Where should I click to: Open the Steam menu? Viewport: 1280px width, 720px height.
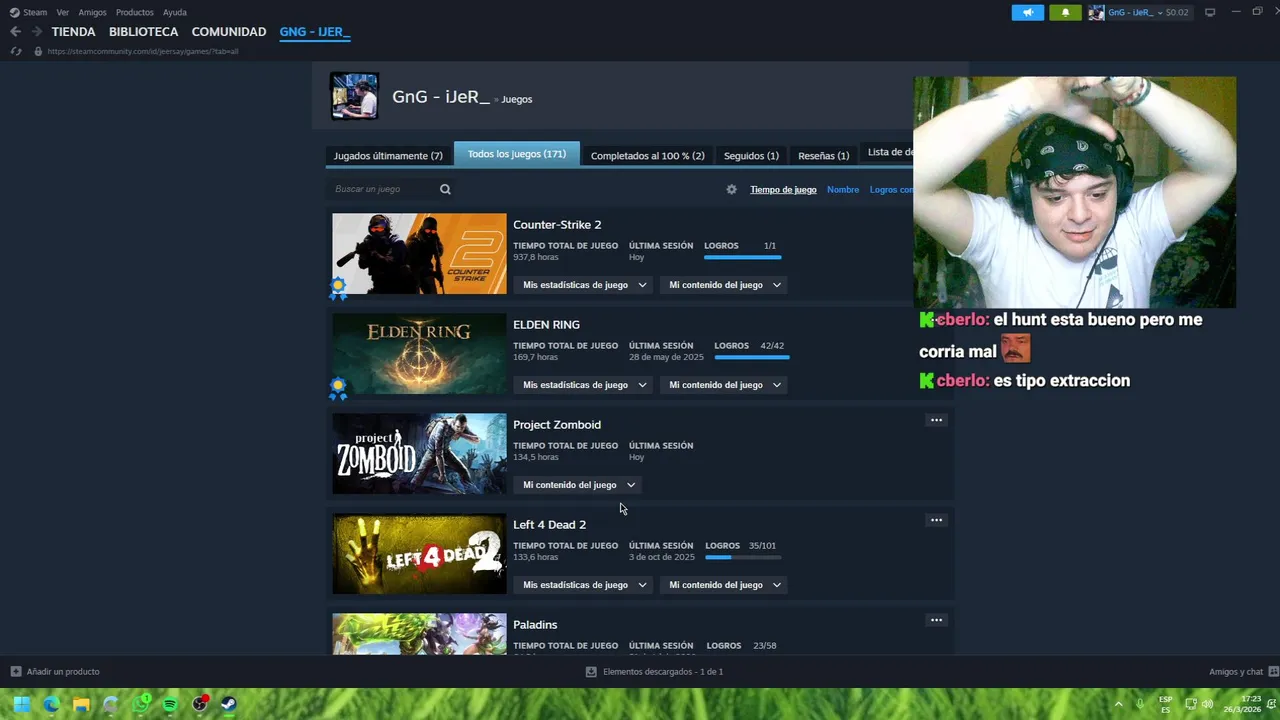[28, 12]
